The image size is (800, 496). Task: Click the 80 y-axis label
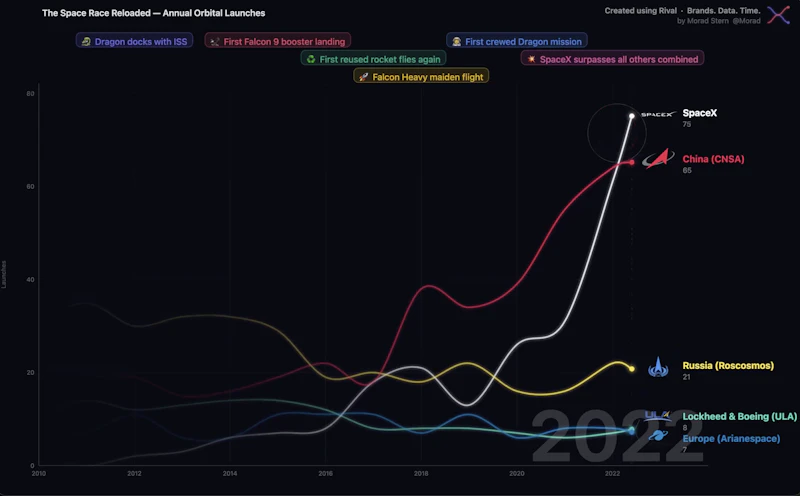(x=31, y=93)
